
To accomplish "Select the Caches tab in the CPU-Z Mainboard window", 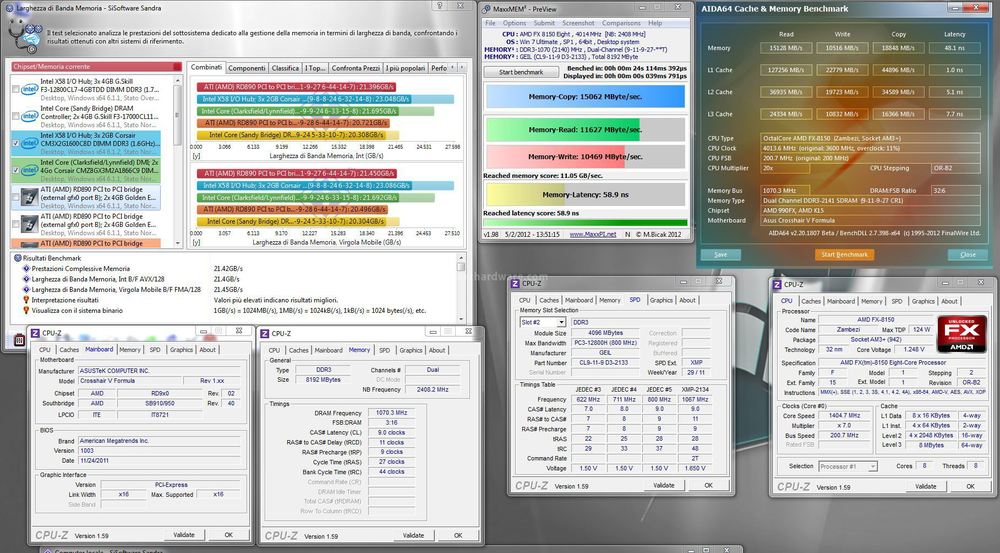I will 69,350.
